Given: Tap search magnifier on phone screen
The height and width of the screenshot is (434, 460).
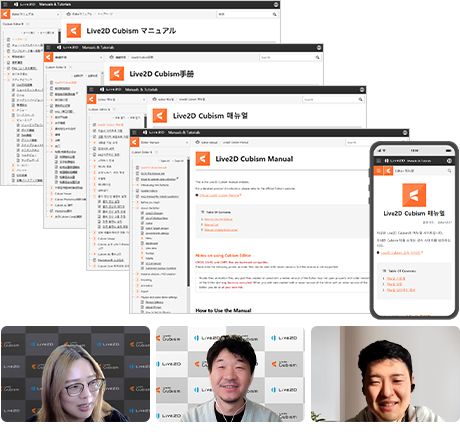Looking at the screenshot, I should [449, 171].
